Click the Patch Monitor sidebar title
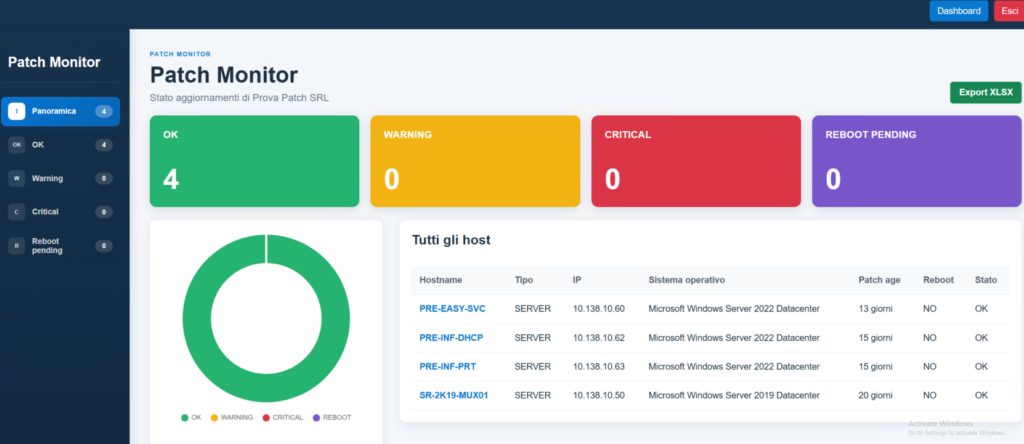Screen dimensions: 1024x444 [x=54, y=63]
